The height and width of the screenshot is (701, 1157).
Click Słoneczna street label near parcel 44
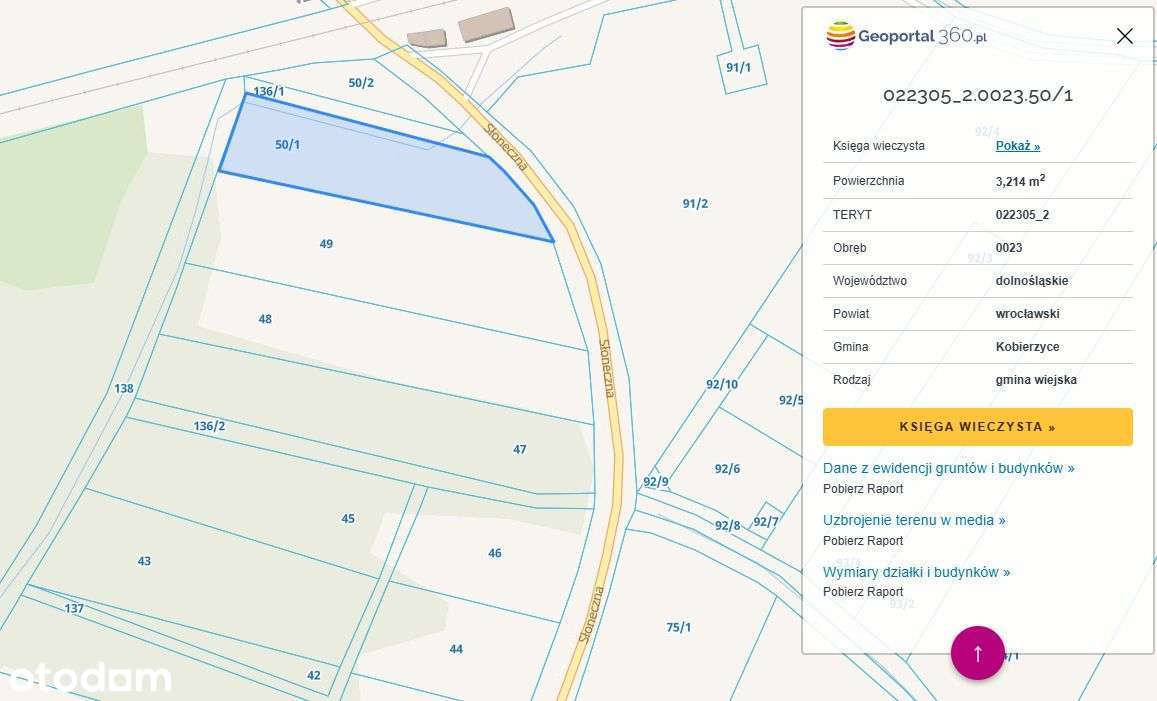coord(592,615)
